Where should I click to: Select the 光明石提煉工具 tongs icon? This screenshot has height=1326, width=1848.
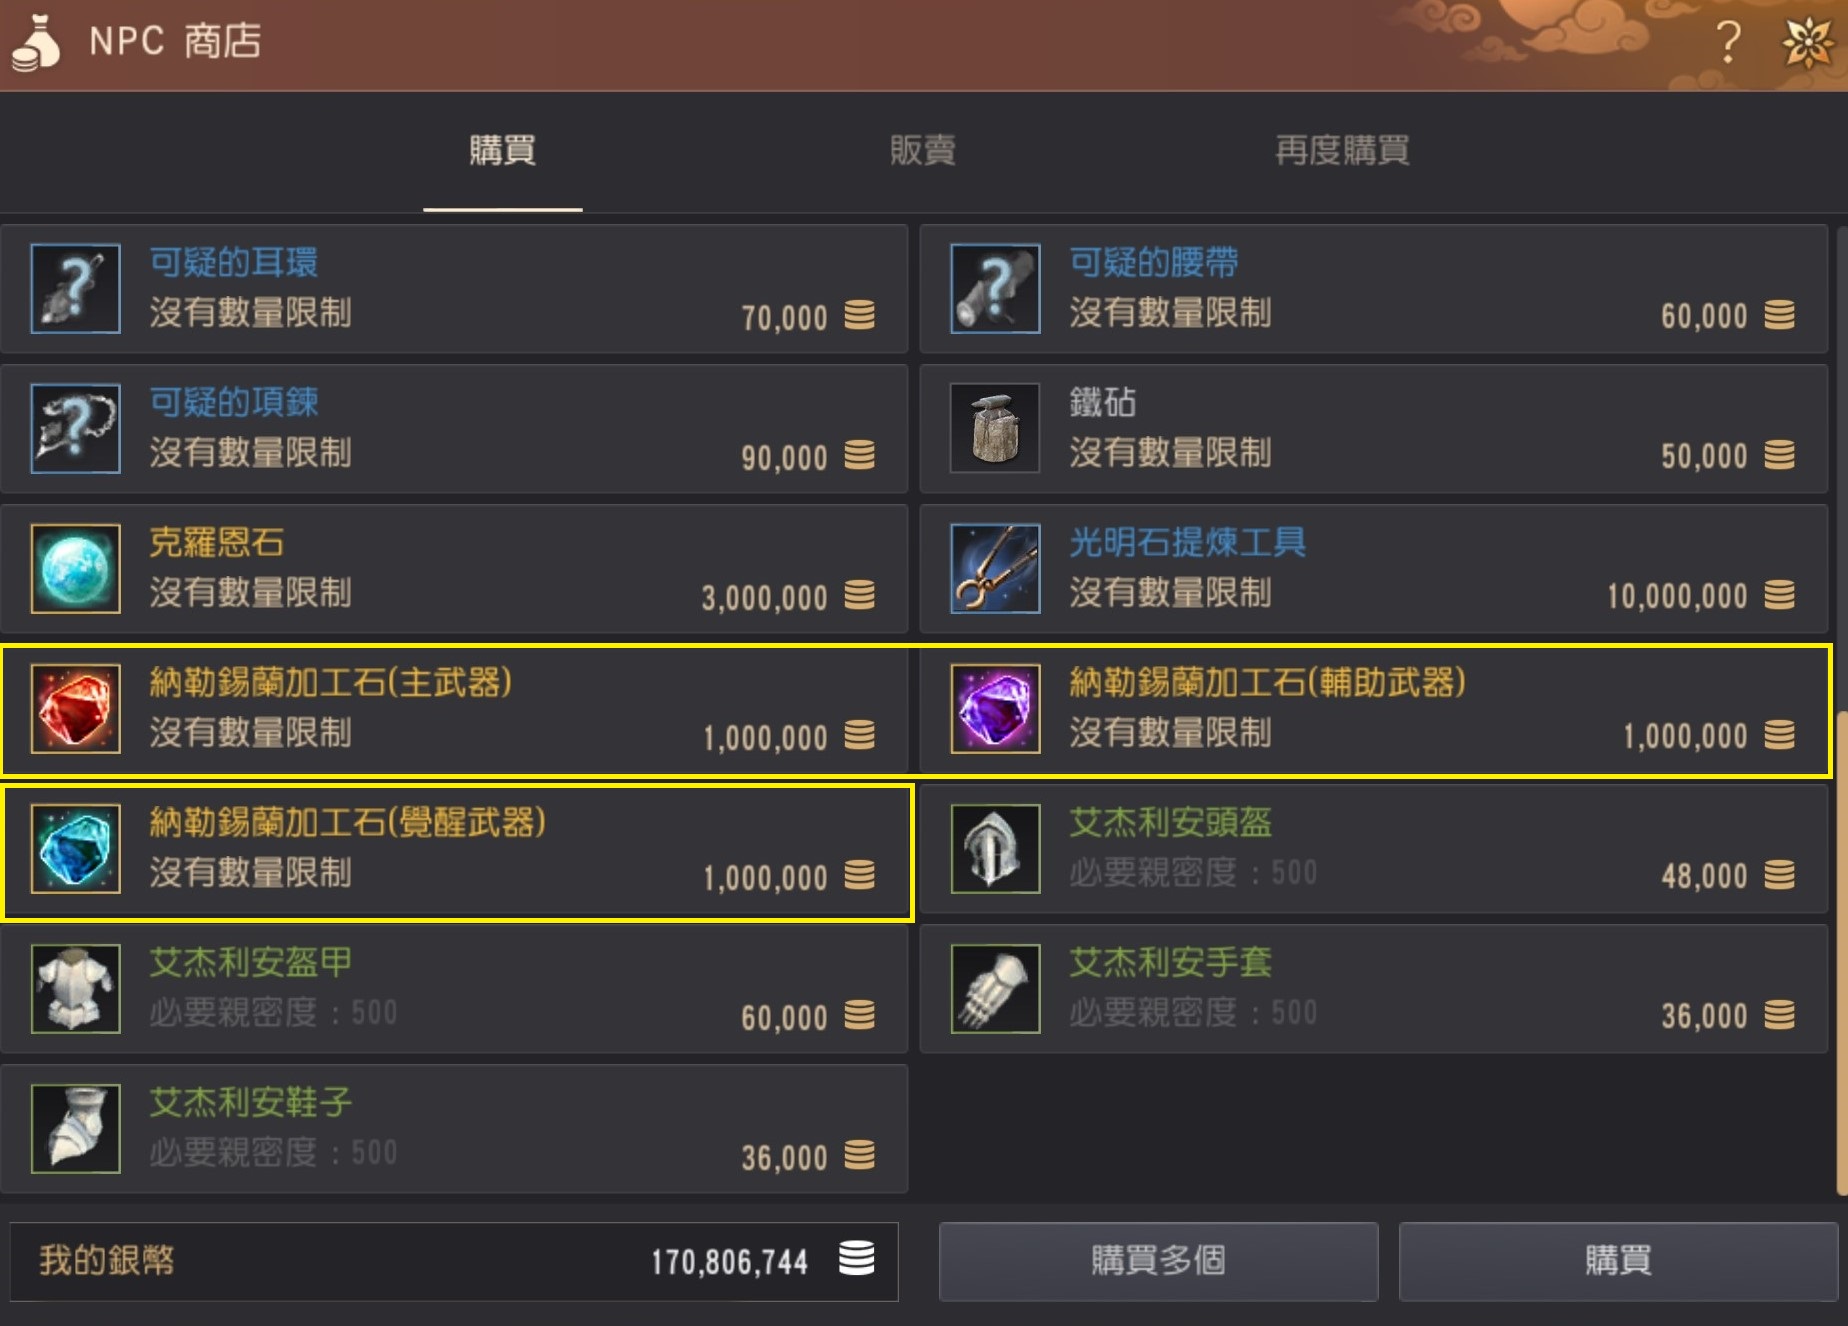tap(995, 569)
